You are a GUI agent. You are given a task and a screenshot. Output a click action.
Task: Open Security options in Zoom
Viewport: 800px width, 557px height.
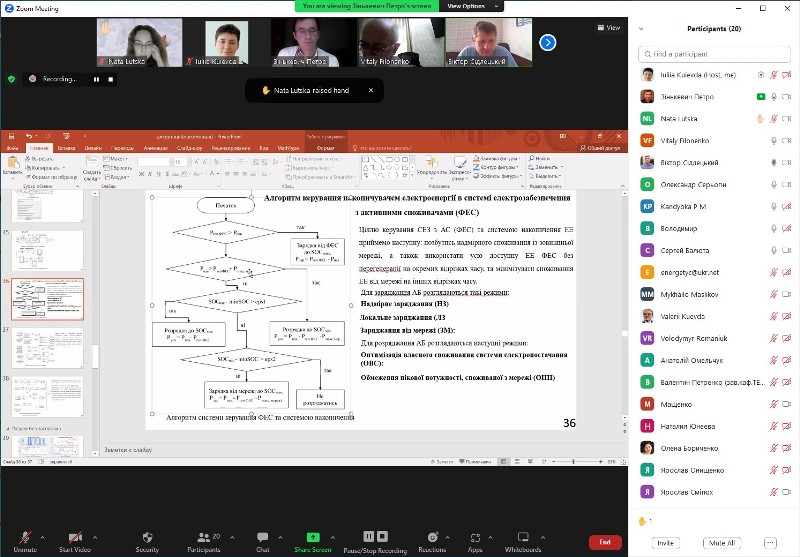[x=147, y=542]
